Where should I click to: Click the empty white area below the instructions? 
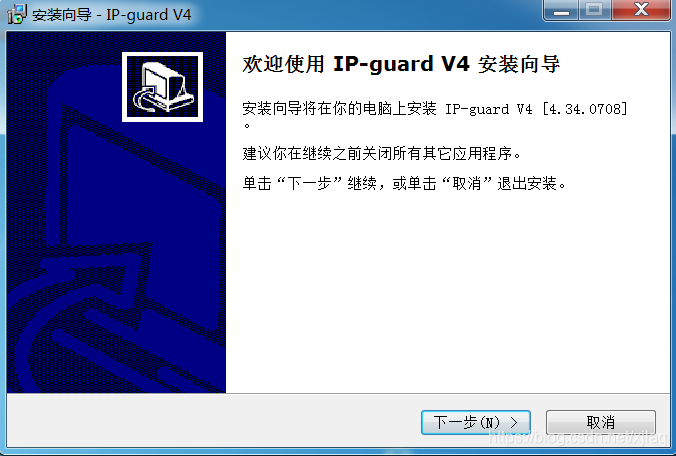click(448, 293)
